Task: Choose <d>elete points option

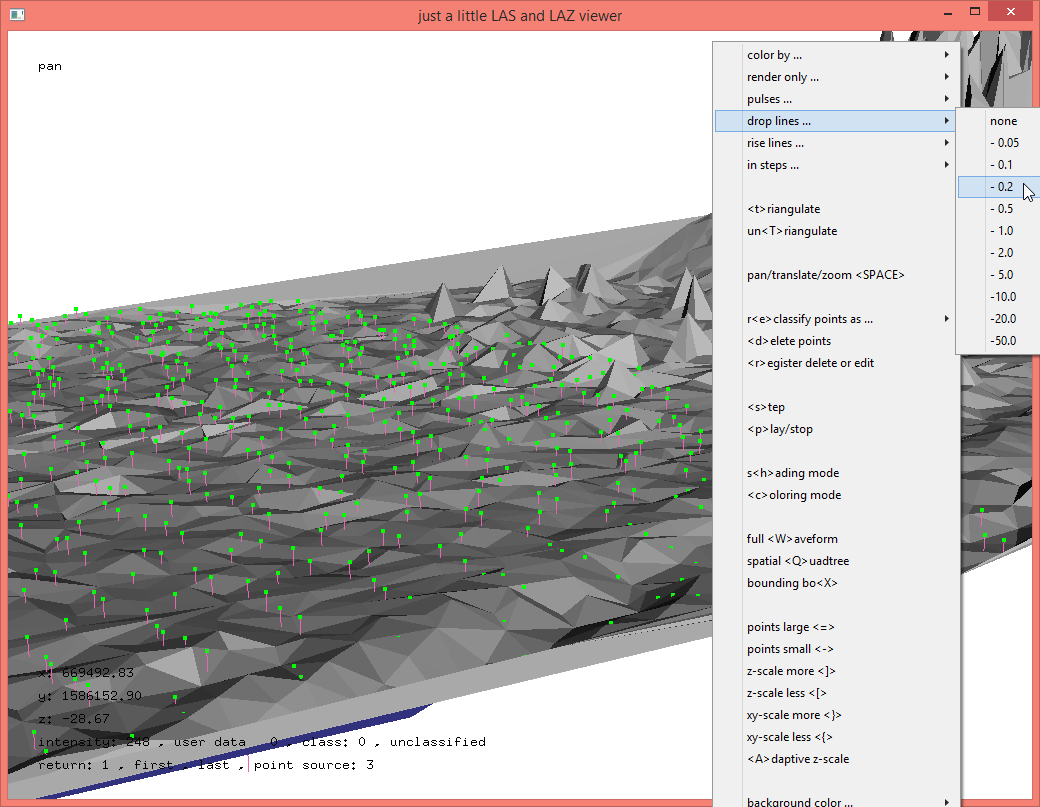Action: tap(789, 341)
